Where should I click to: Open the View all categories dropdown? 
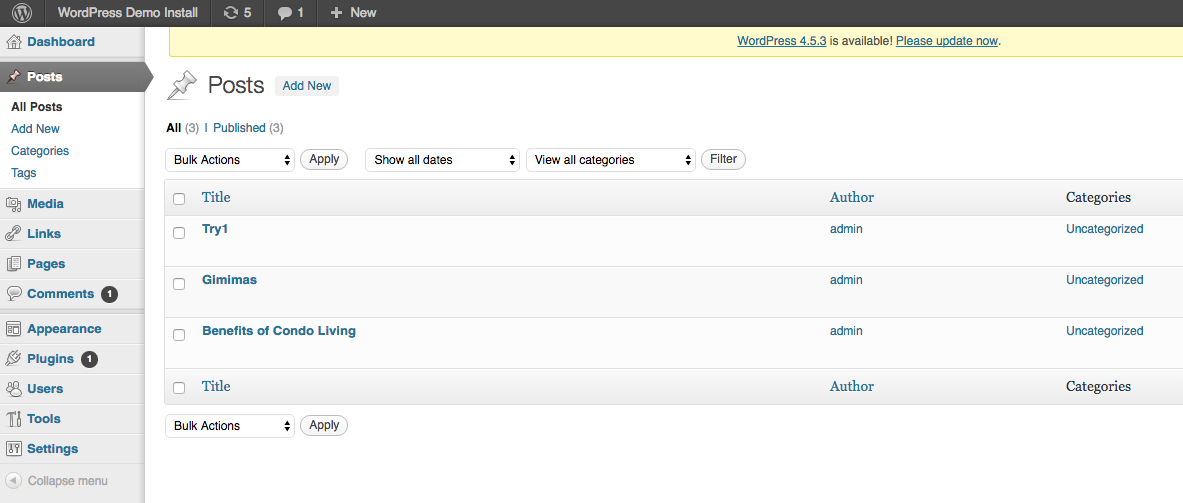pos(611,160)
